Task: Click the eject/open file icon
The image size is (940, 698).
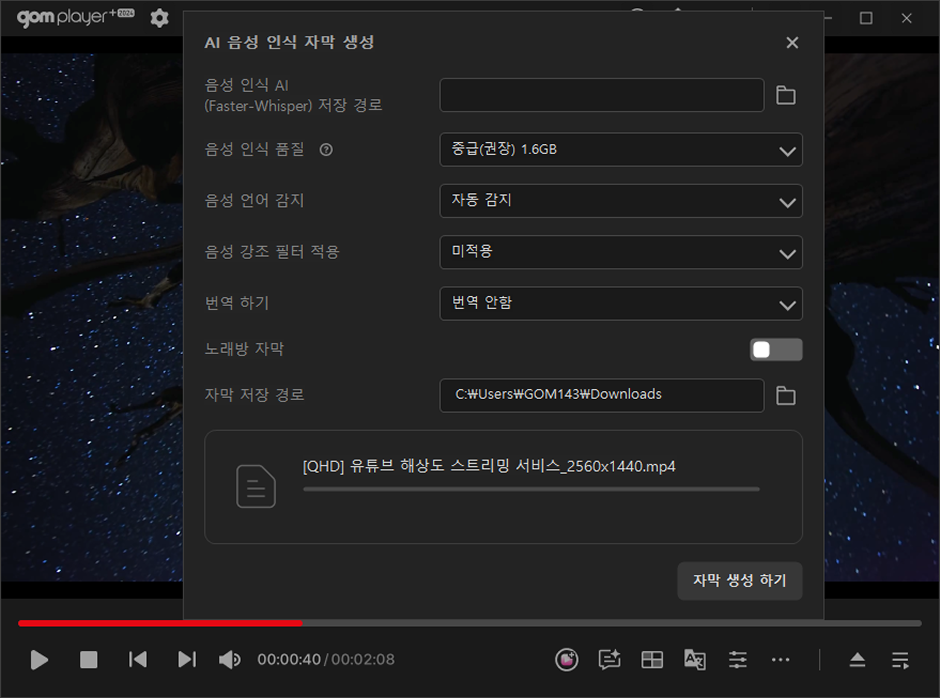Action: [x=858, y=660]
